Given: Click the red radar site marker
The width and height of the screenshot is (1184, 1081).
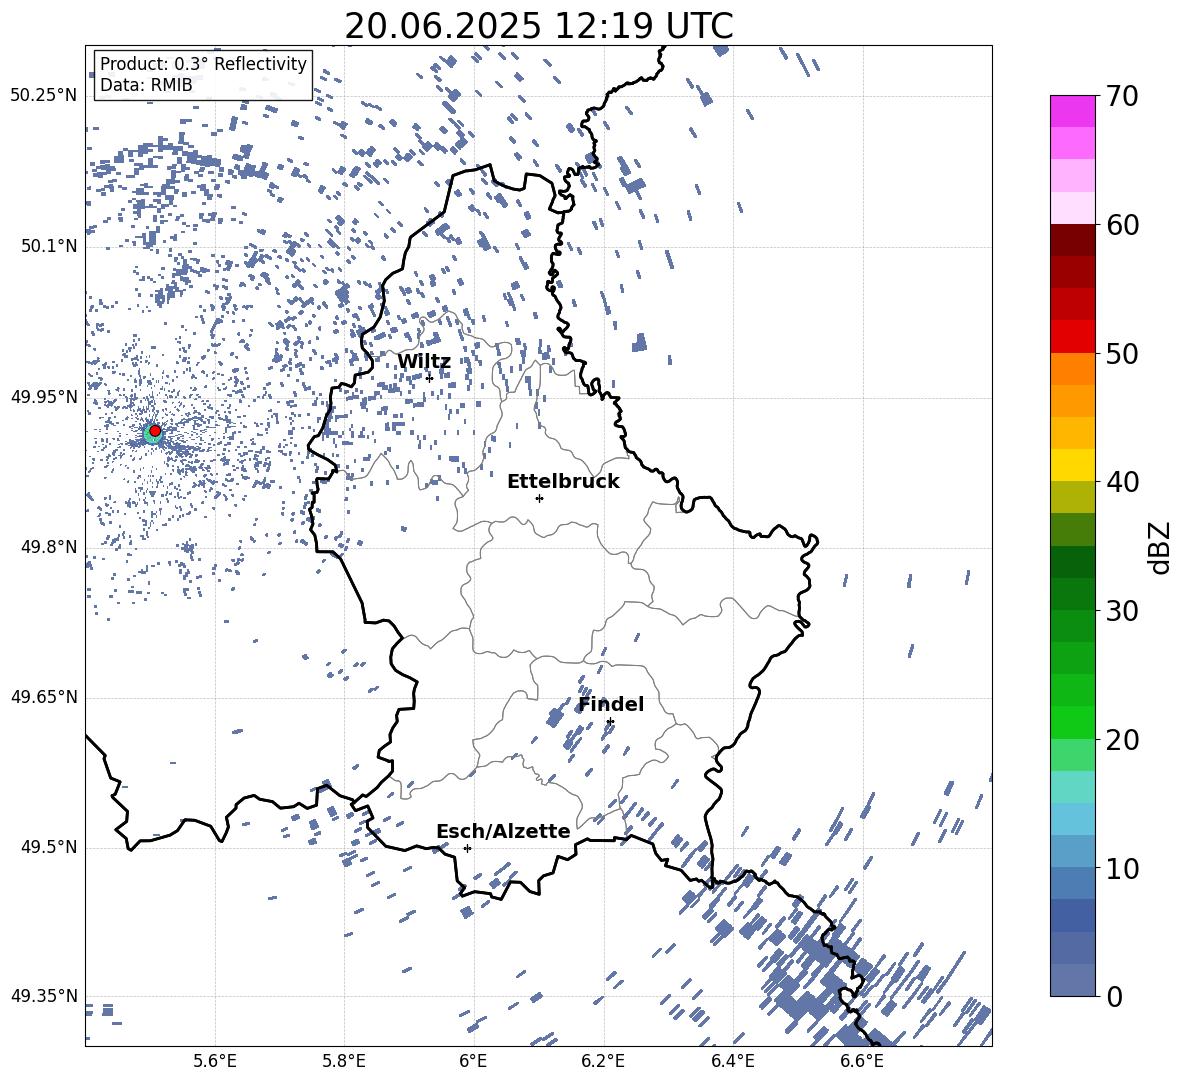Looking at the screenshot, I should tap(155, 430).
